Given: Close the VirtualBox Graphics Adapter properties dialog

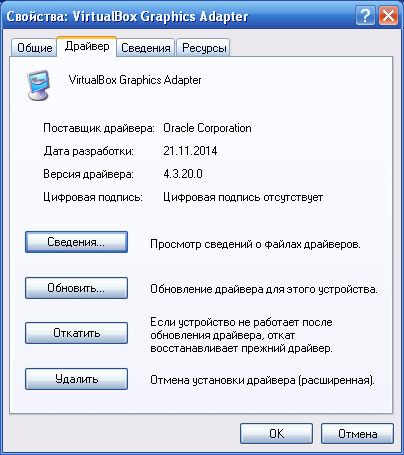Looking at the screenshot, I should click(x=388, y=16).
